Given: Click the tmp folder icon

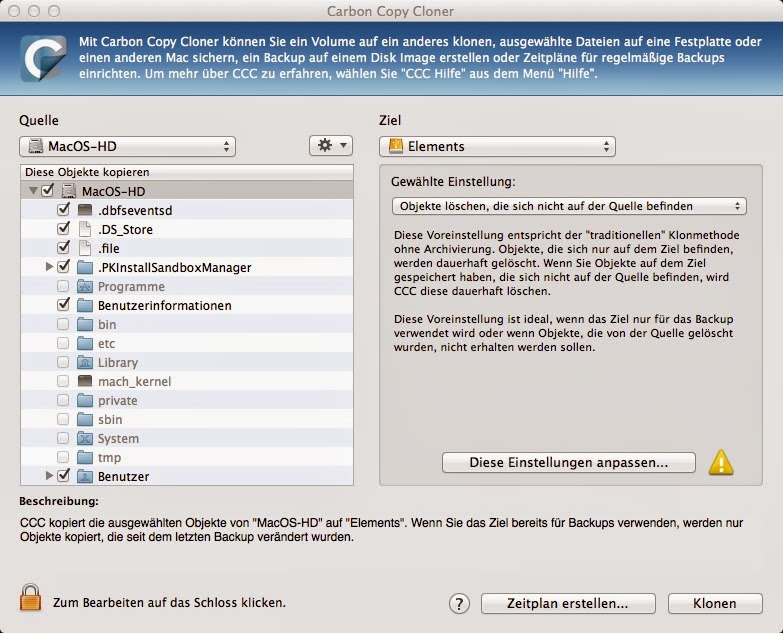Looking at the screenshot, I should [85, 457].
